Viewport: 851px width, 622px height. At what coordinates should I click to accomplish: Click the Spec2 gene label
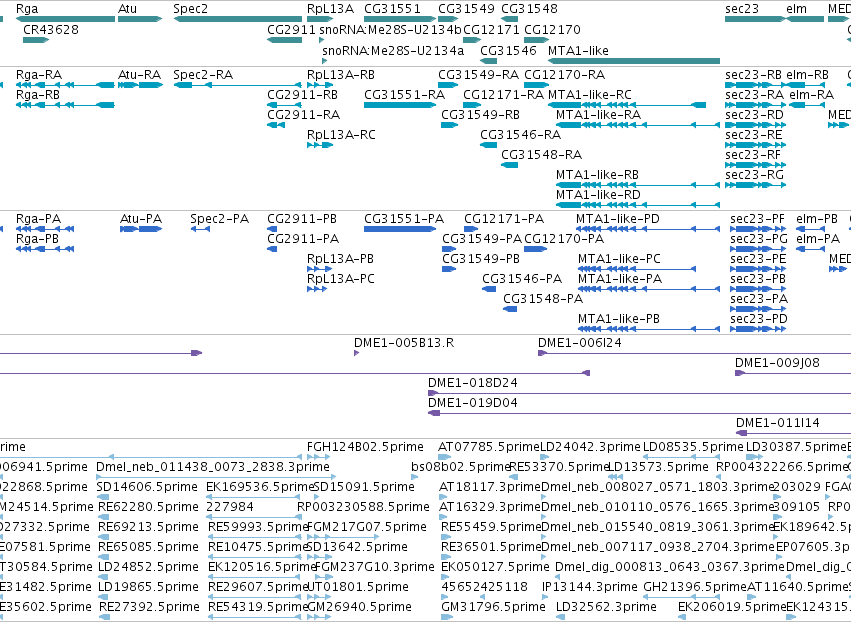(x=190, y=9)
